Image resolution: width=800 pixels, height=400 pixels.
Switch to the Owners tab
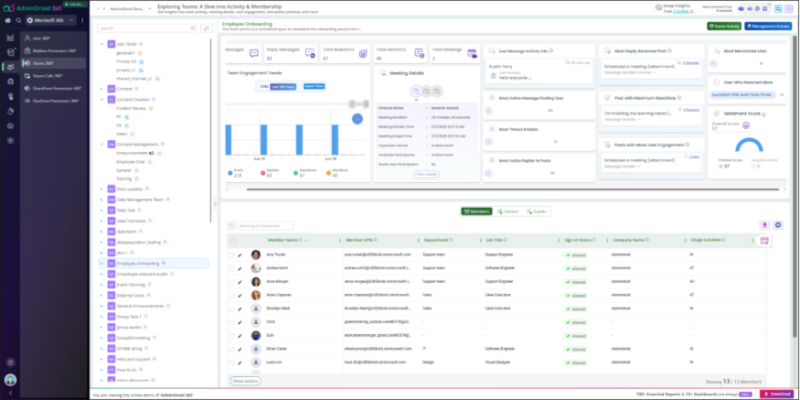coord(508,211)
